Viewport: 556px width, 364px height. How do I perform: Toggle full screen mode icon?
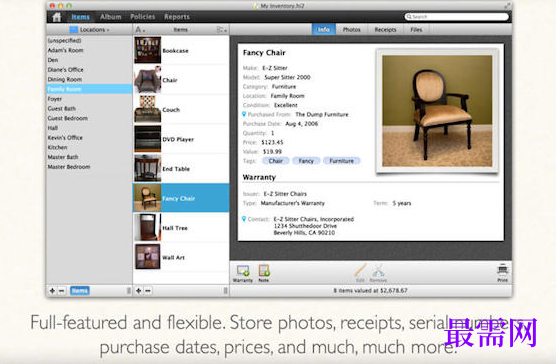pyautogui.click(x=507, y=5)
